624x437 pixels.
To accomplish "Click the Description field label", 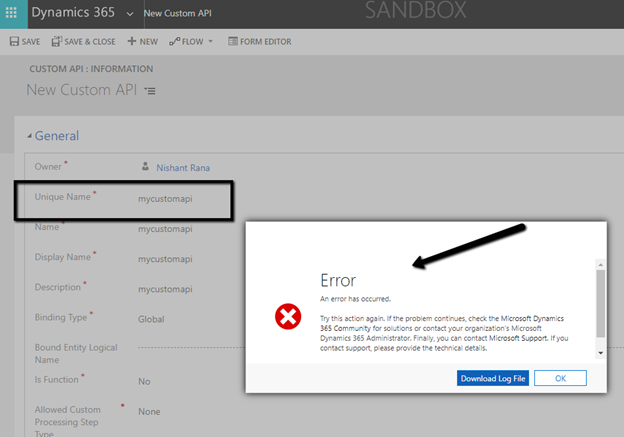I will (x=58, y=287).
